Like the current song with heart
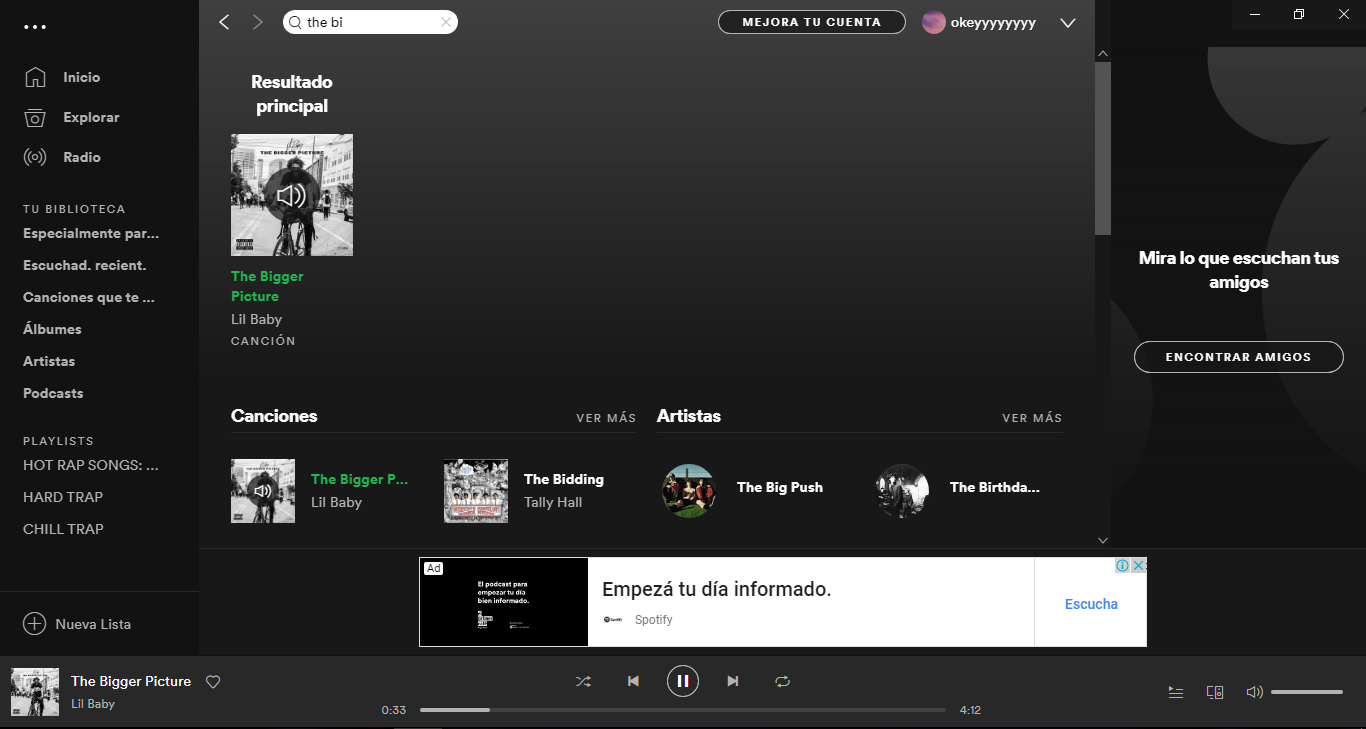Image resolution: width=1366 pixels, height=729 pixels. point(213,682)
